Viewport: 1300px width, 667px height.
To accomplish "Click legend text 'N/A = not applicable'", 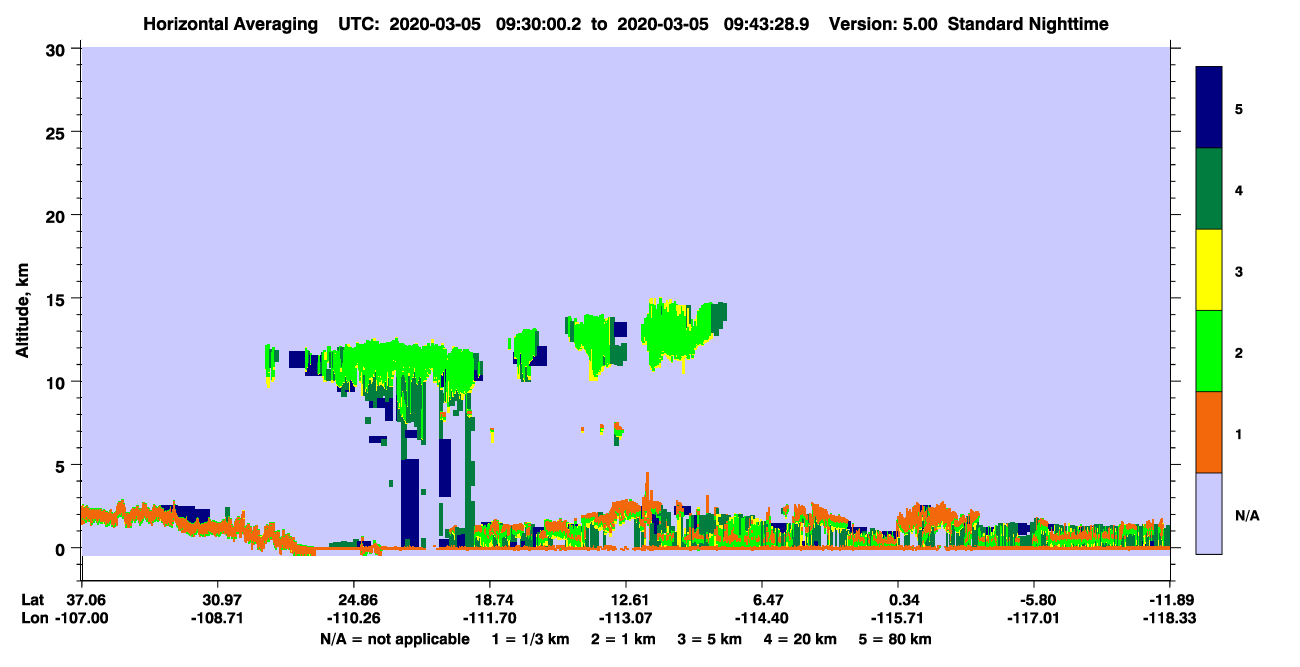I will click(x=394, y=639).
